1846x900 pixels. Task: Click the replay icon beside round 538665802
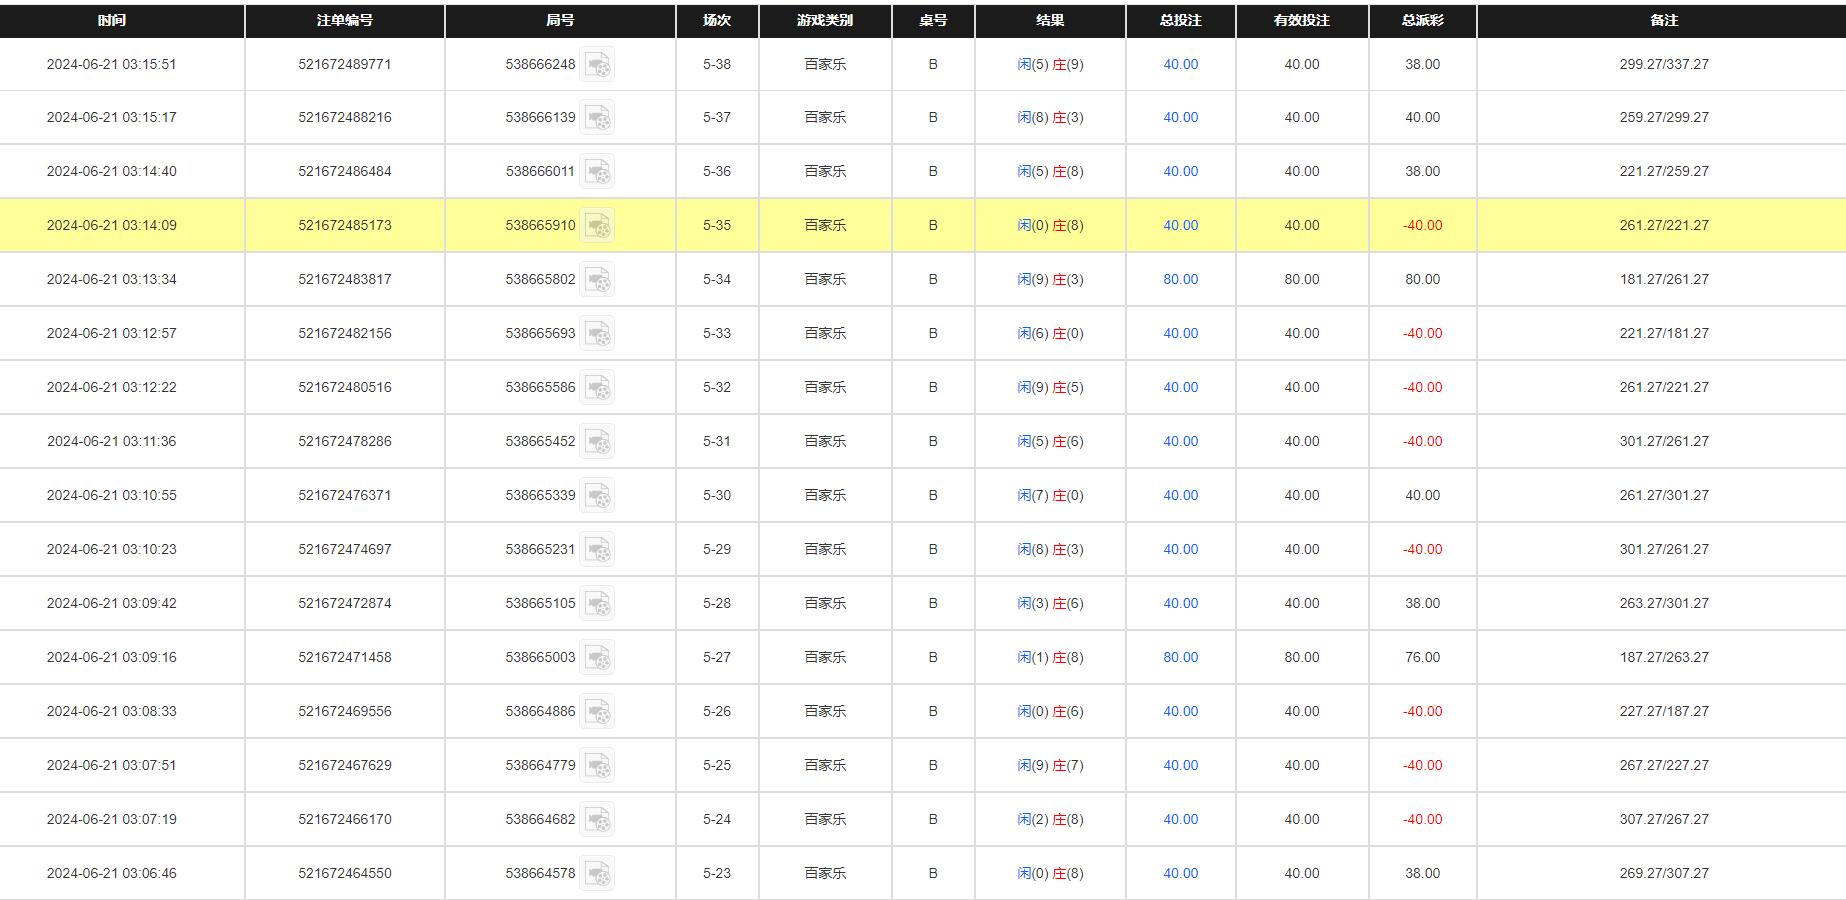[600, 281]
